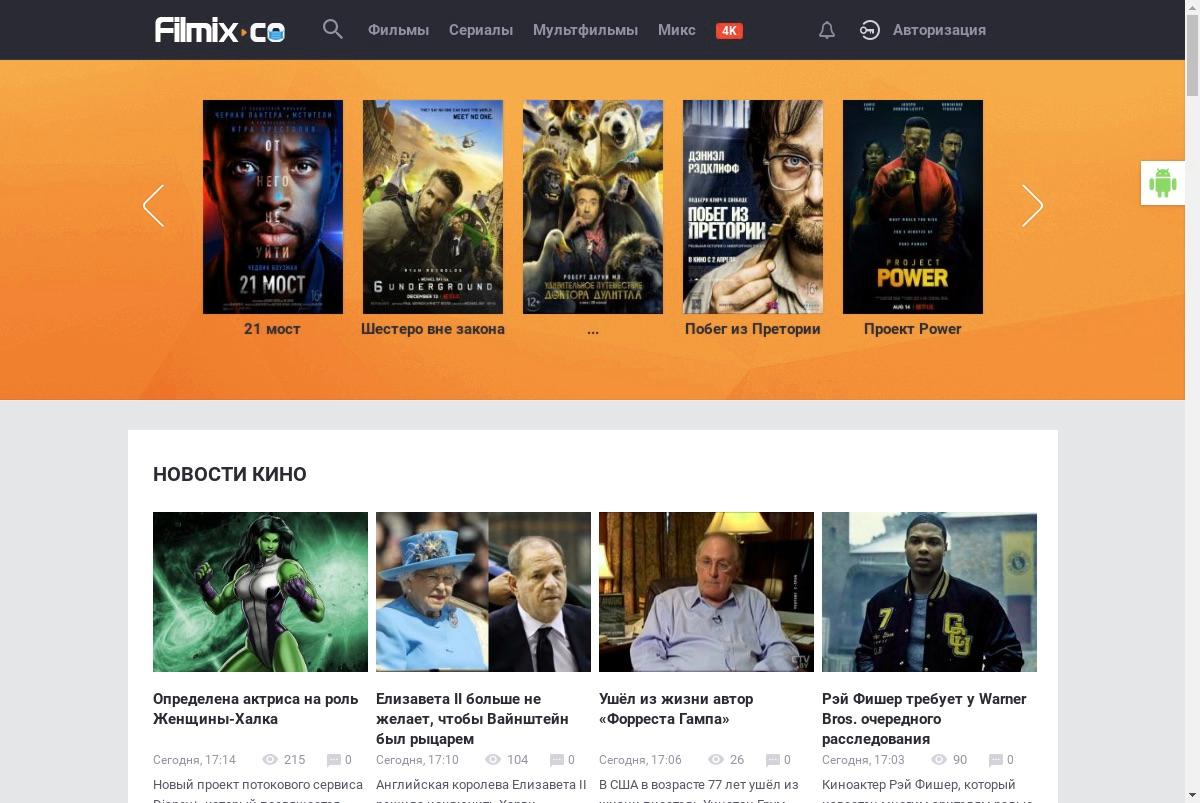
Task: Read headline Ушёл из жизни автор Форреста Гампа
Action: (x=676, y=709)
